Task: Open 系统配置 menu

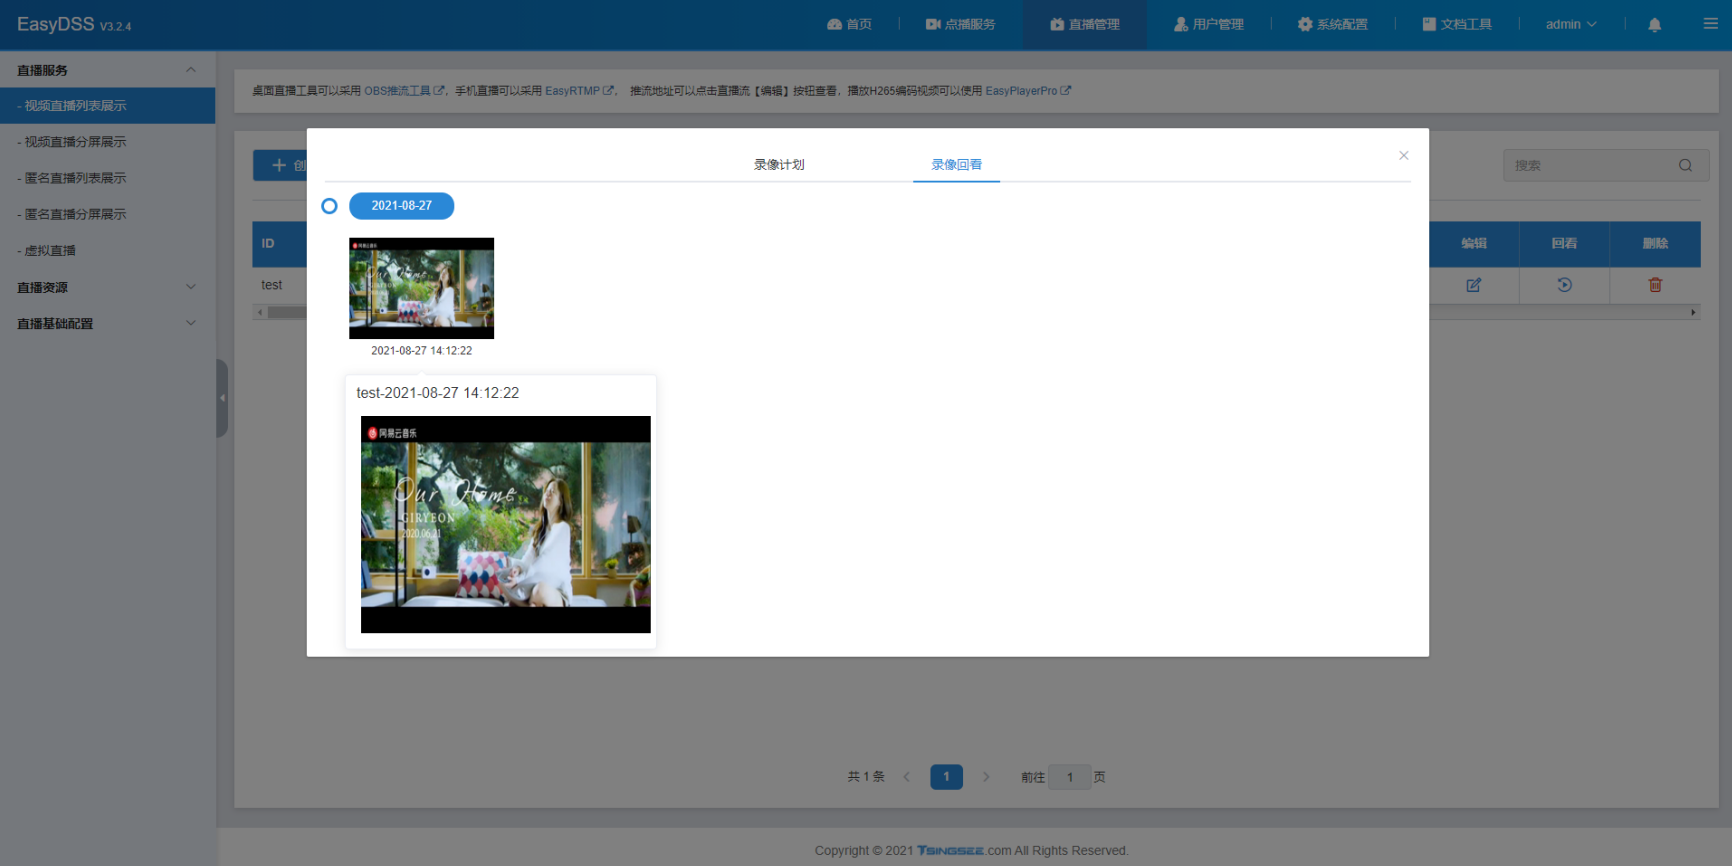Action: pos(1332,24)
